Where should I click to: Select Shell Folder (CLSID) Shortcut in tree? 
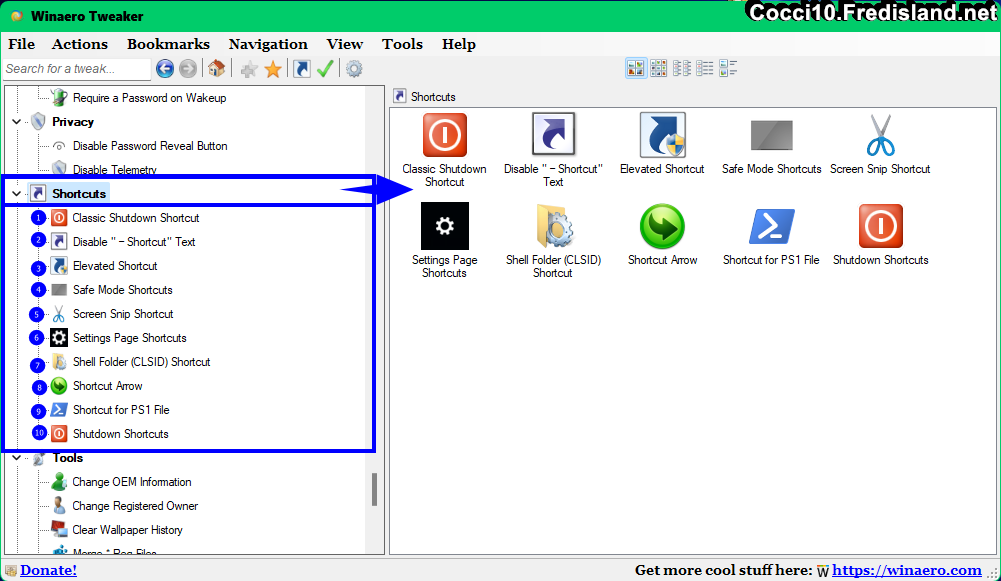[x=141, y=362]
